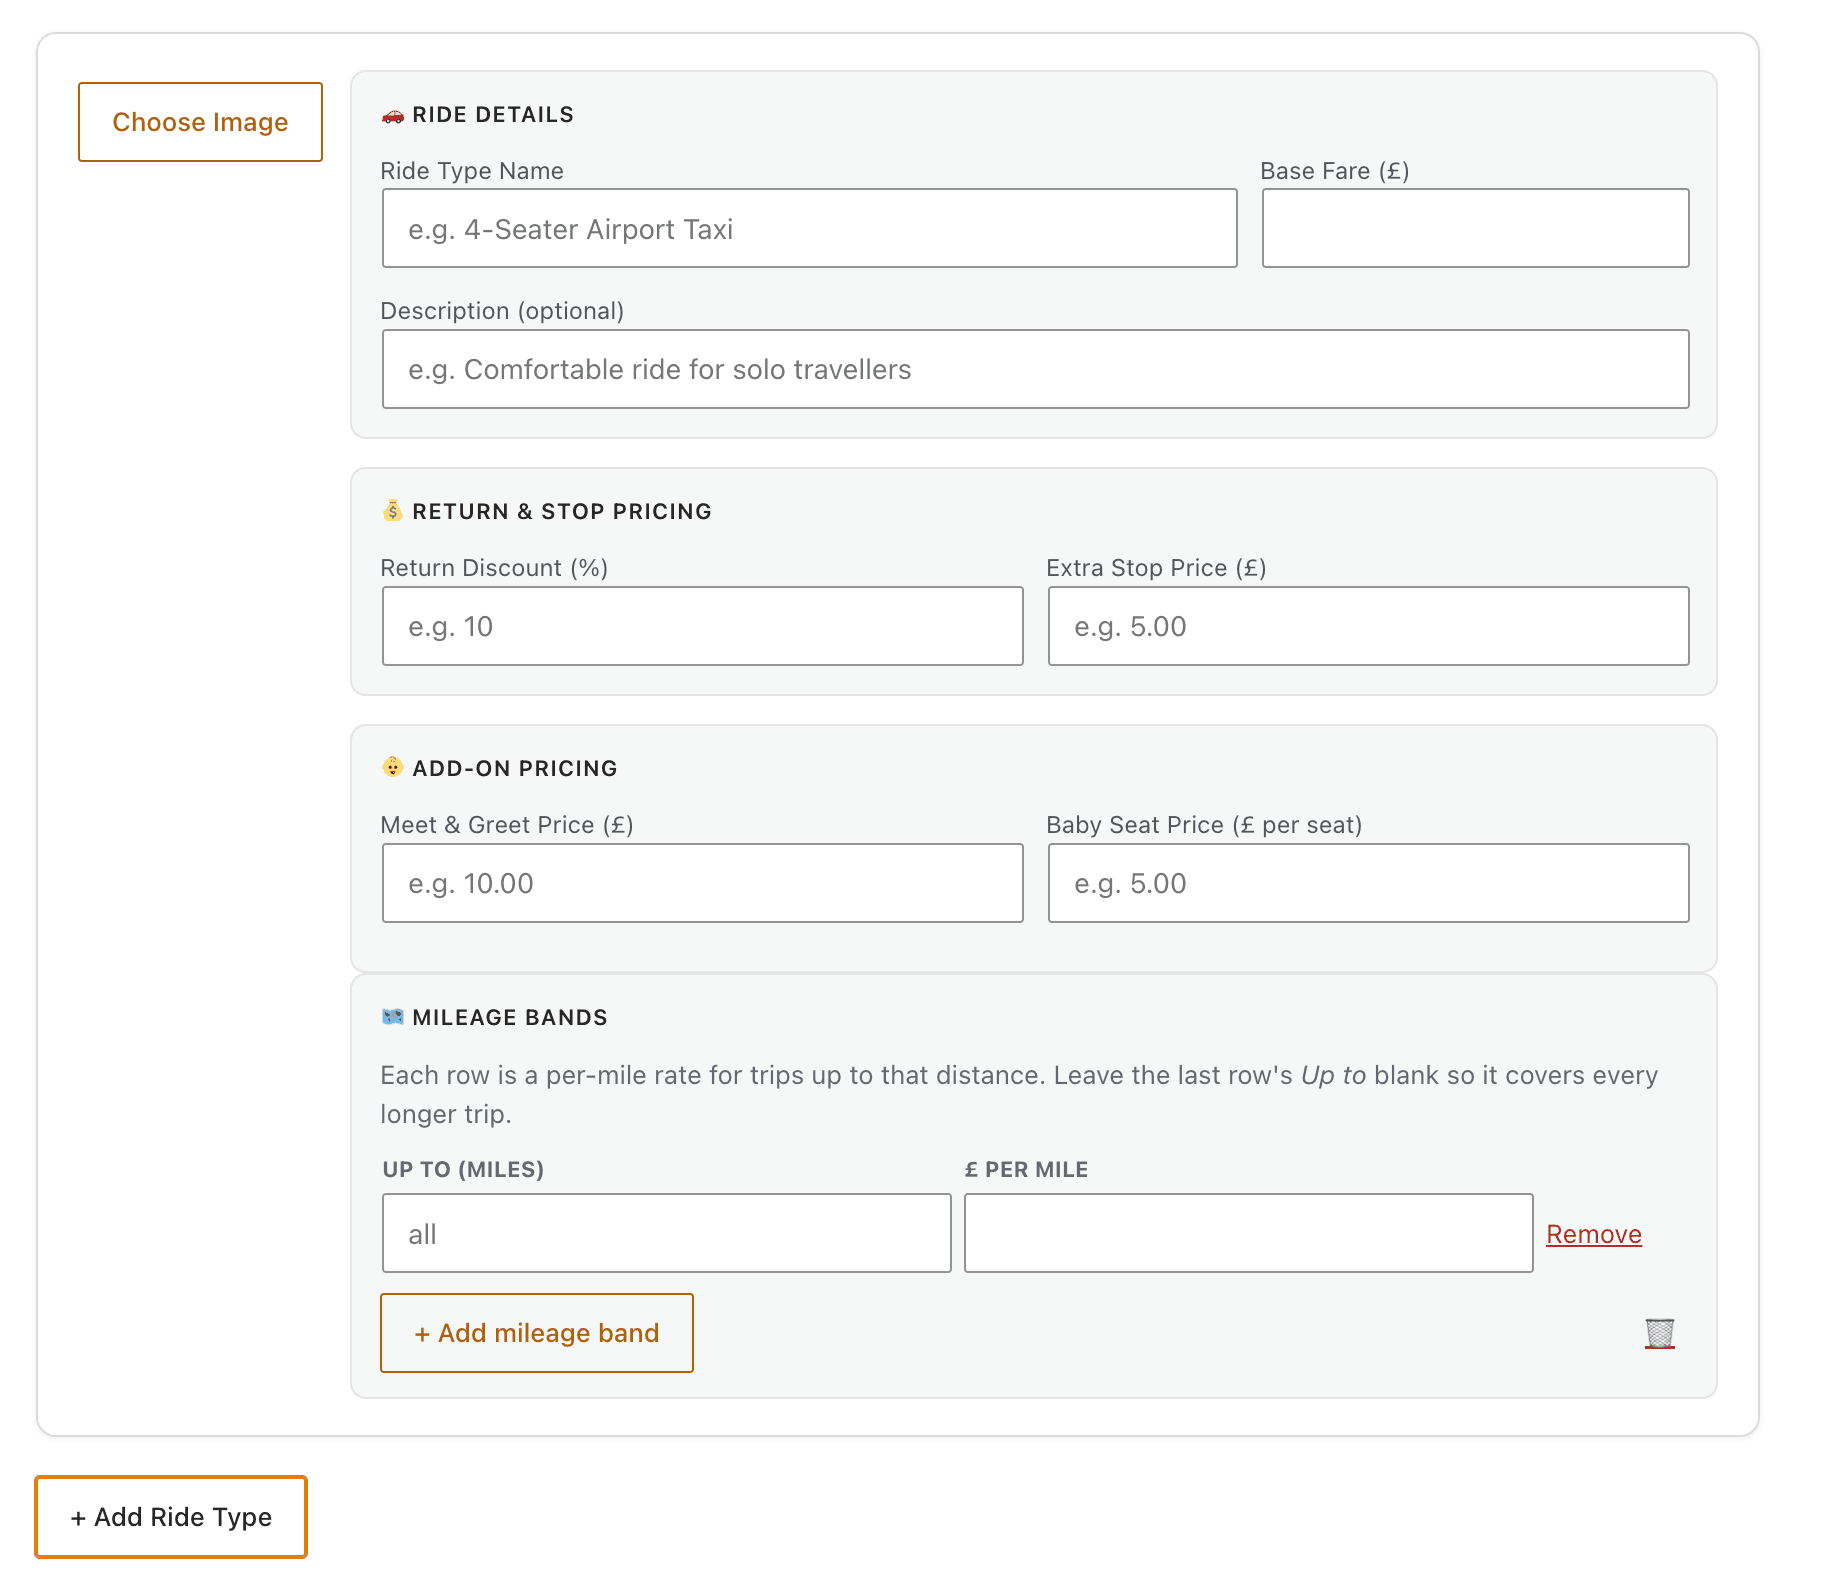Viewport: 1826px width, 1588px height.
Task: Select the Description optional field
Action: [1036, 369]
